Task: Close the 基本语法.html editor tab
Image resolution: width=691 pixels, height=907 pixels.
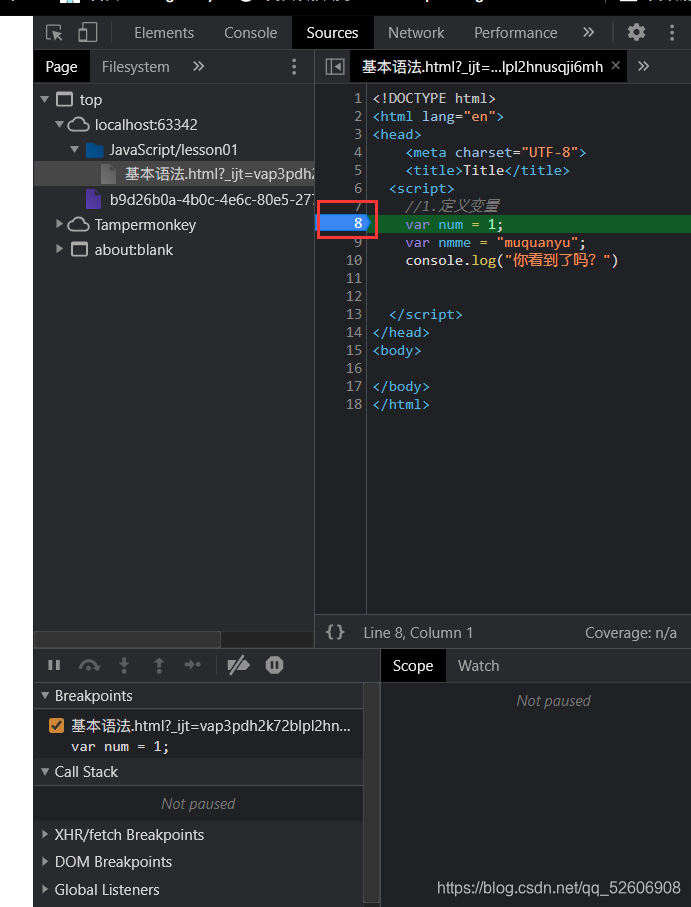Action: pos(616,65)
